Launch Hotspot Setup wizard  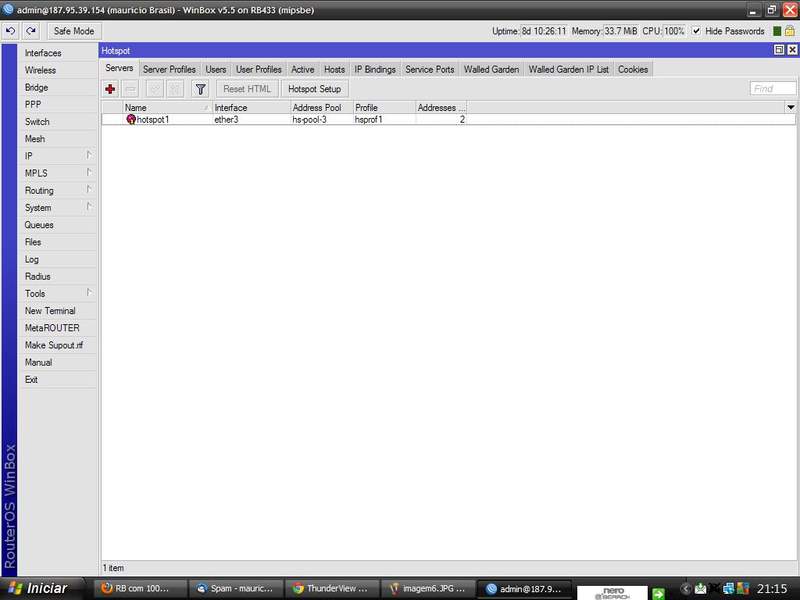pos(314,89)
